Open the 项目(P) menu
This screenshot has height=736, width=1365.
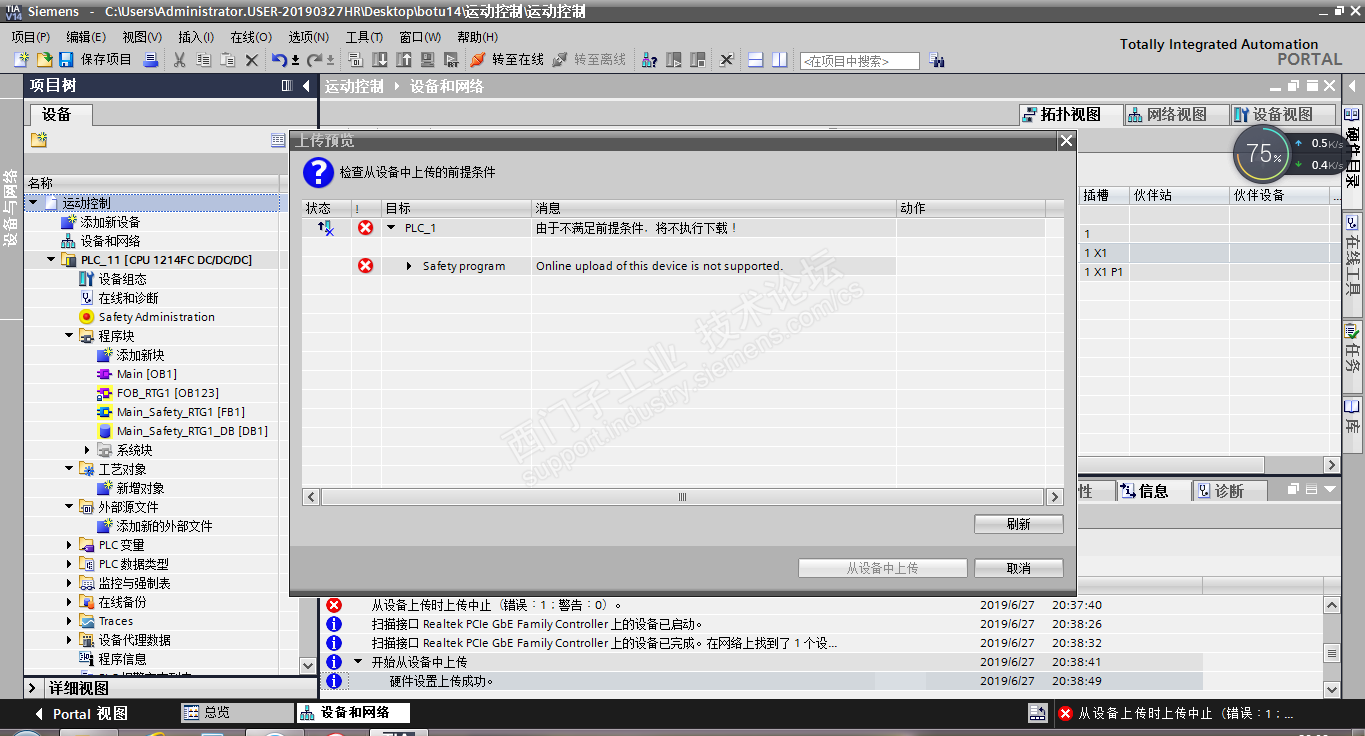point(31,37)
